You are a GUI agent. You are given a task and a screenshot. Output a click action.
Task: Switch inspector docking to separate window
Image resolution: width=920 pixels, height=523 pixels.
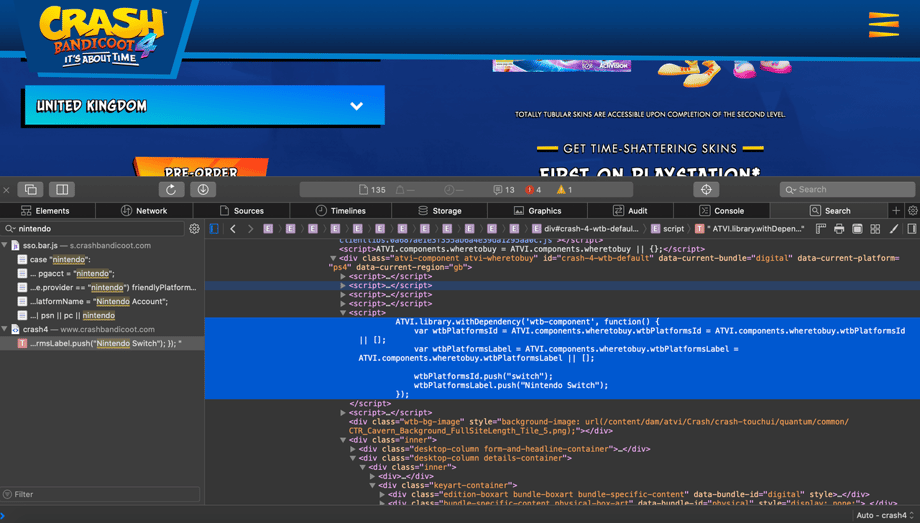tap(31, 190)
